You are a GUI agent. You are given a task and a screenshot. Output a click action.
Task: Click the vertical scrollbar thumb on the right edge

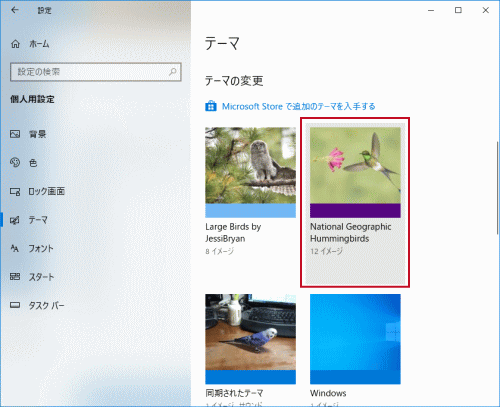[498, 188]
